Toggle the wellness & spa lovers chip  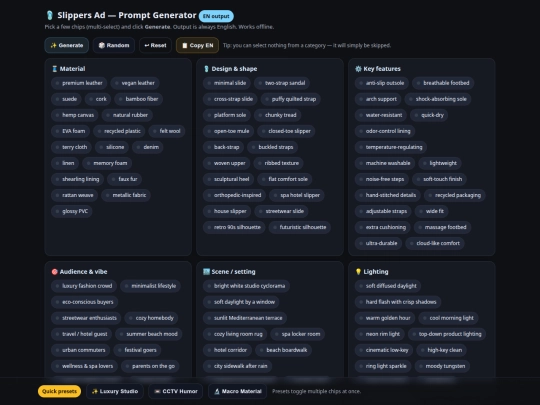click(84, 366)
